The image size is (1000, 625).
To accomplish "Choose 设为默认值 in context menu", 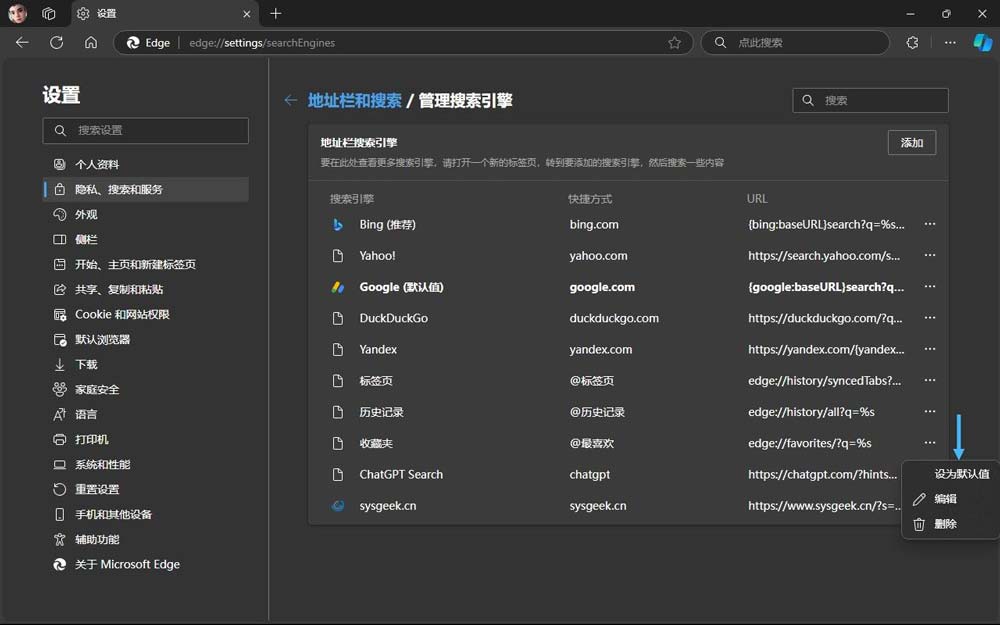I will point(950,474).
